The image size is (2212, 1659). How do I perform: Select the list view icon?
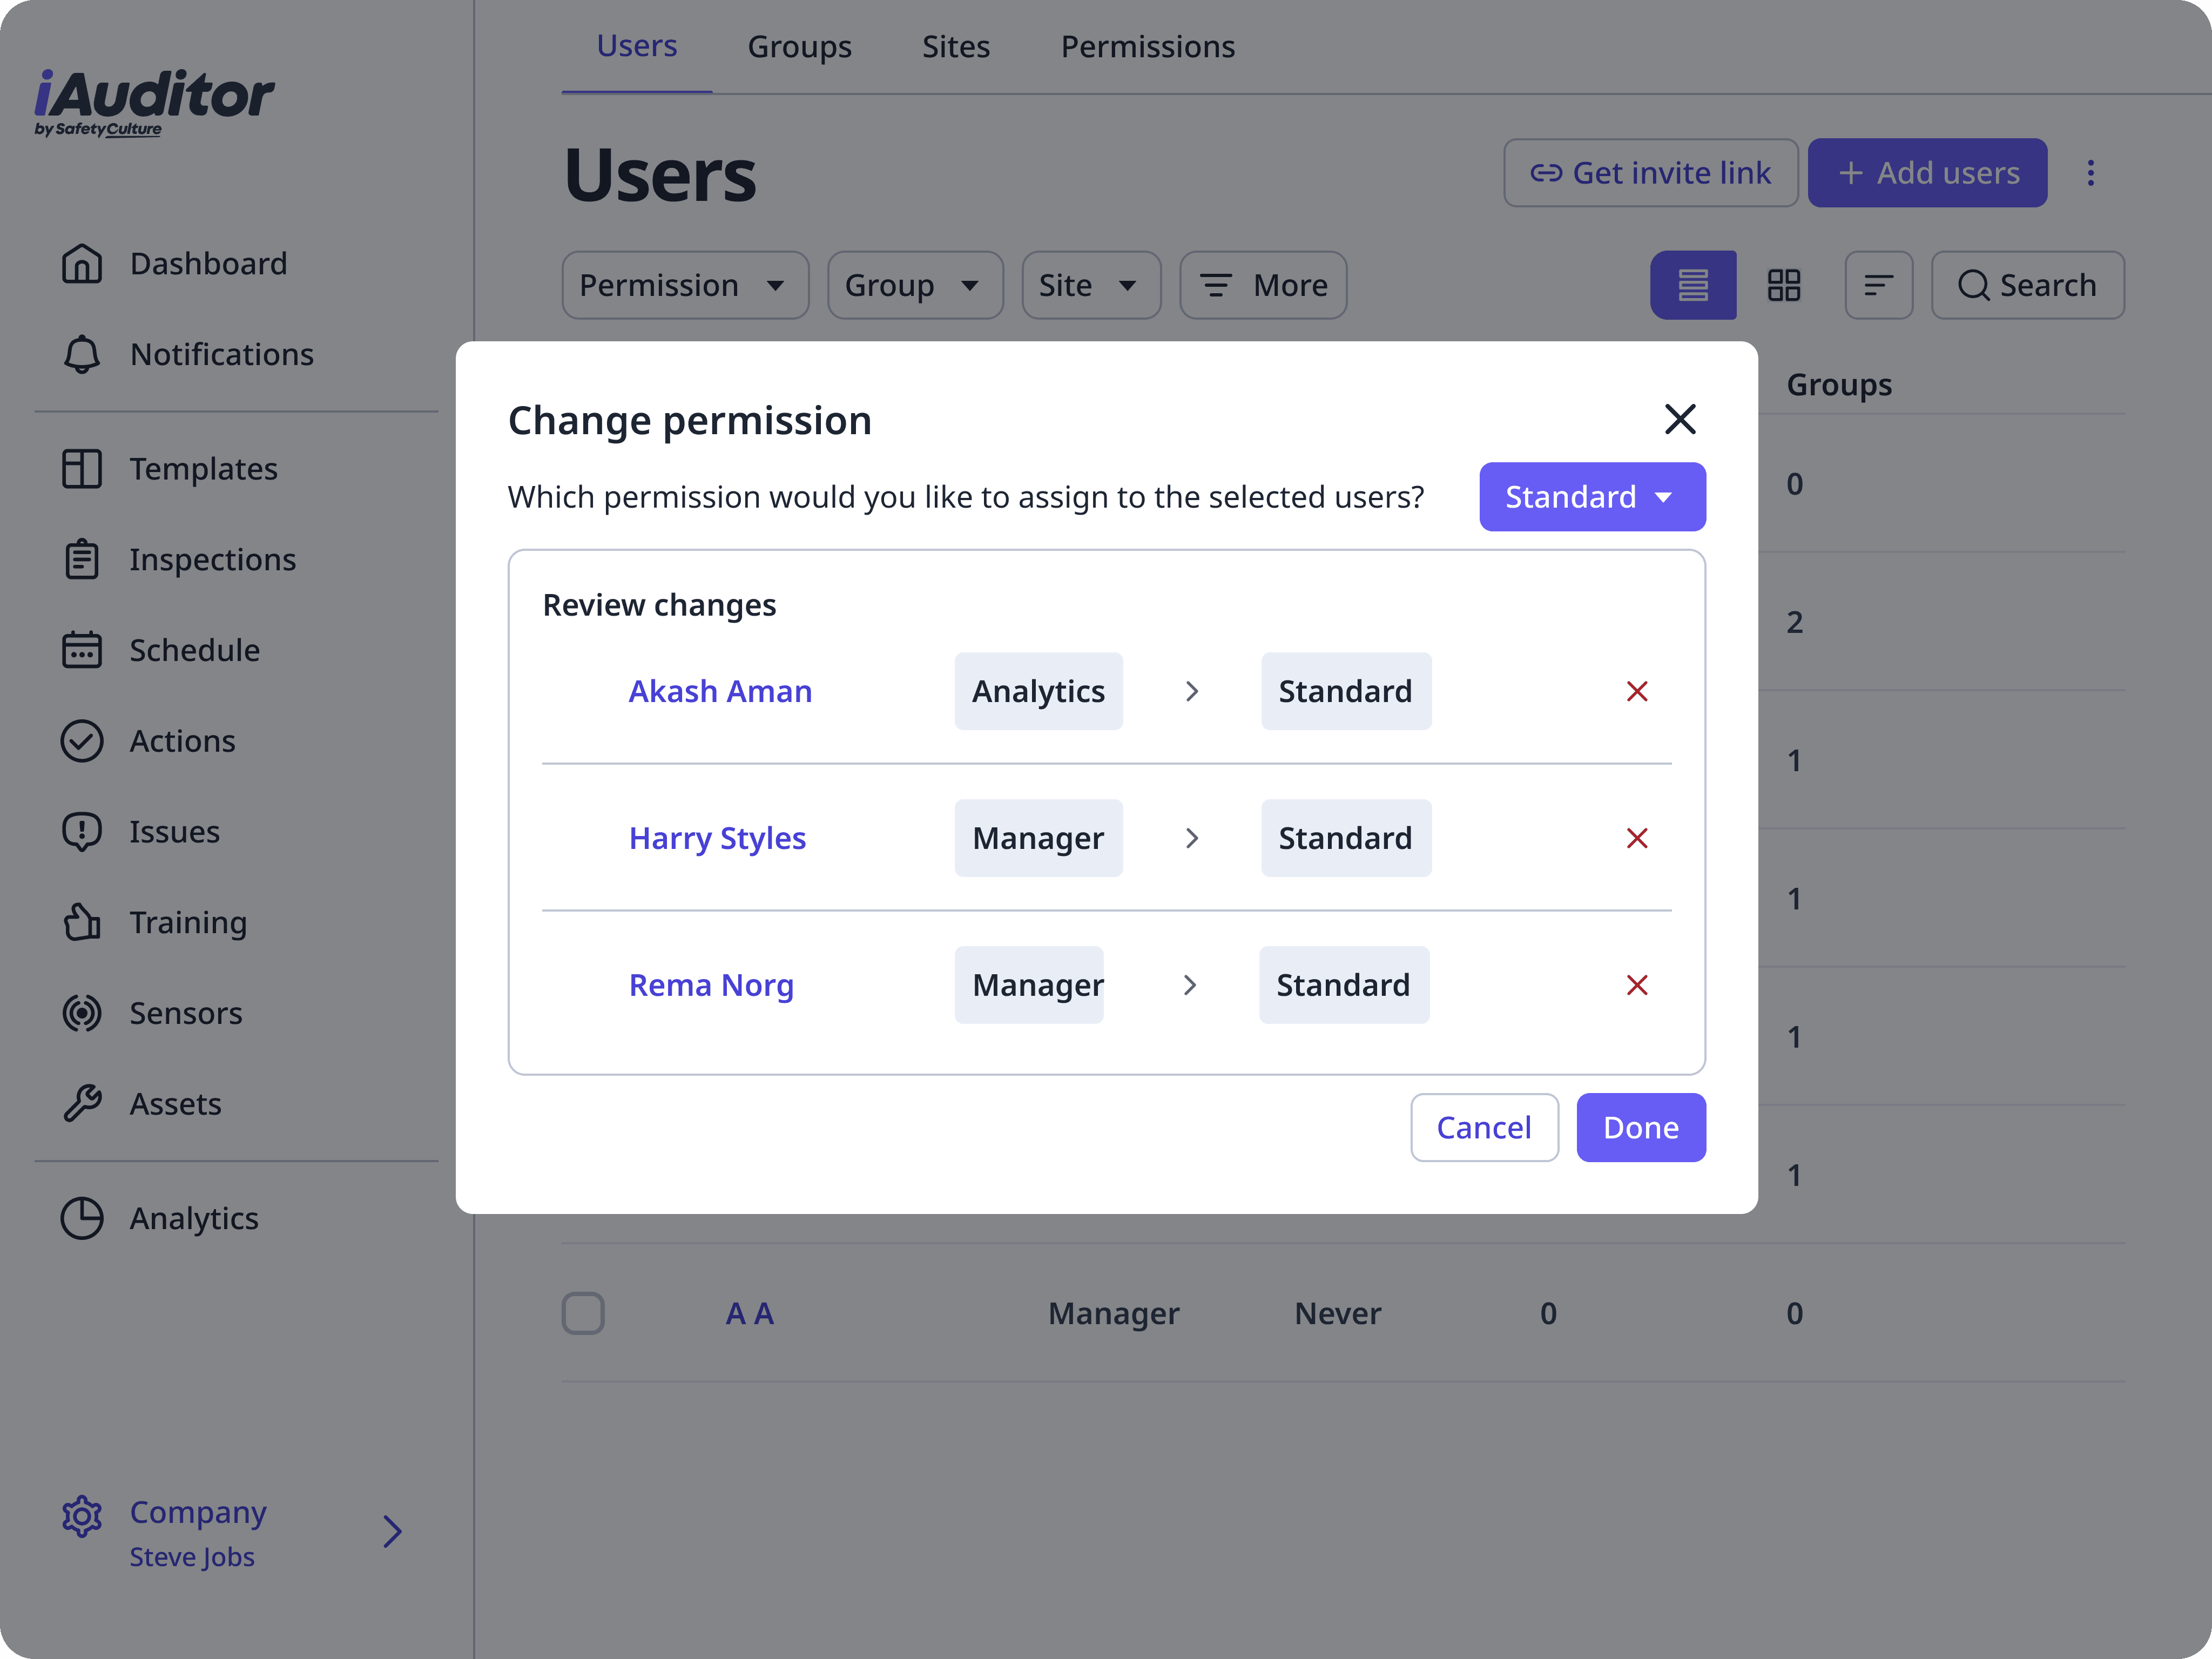1692,286
